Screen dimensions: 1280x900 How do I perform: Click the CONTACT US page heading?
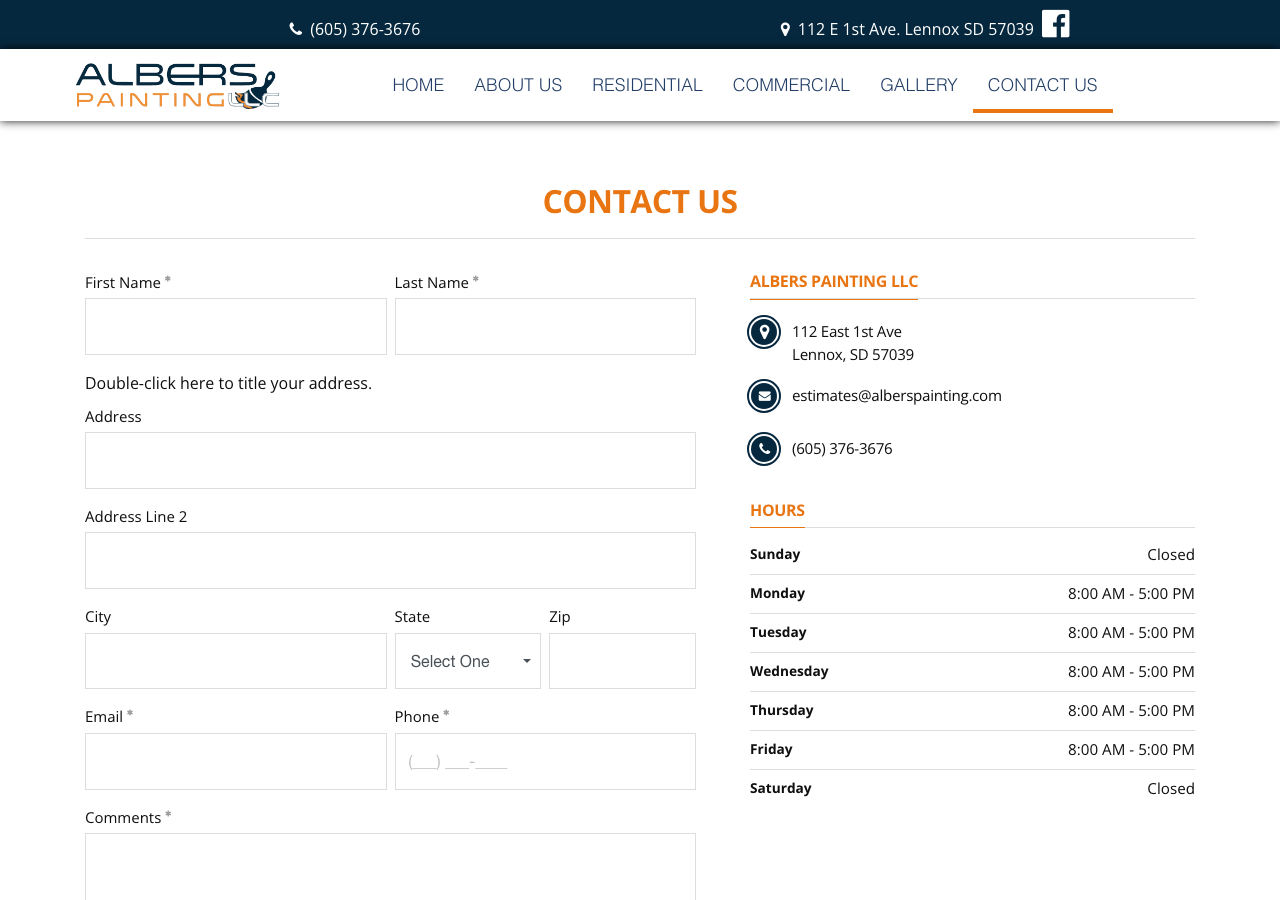[640, 202]
